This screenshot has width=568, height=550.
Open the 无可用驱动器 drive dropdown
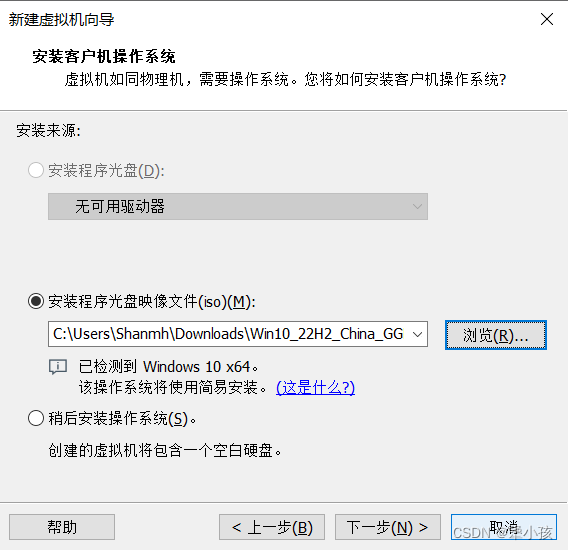click(238, 207)
